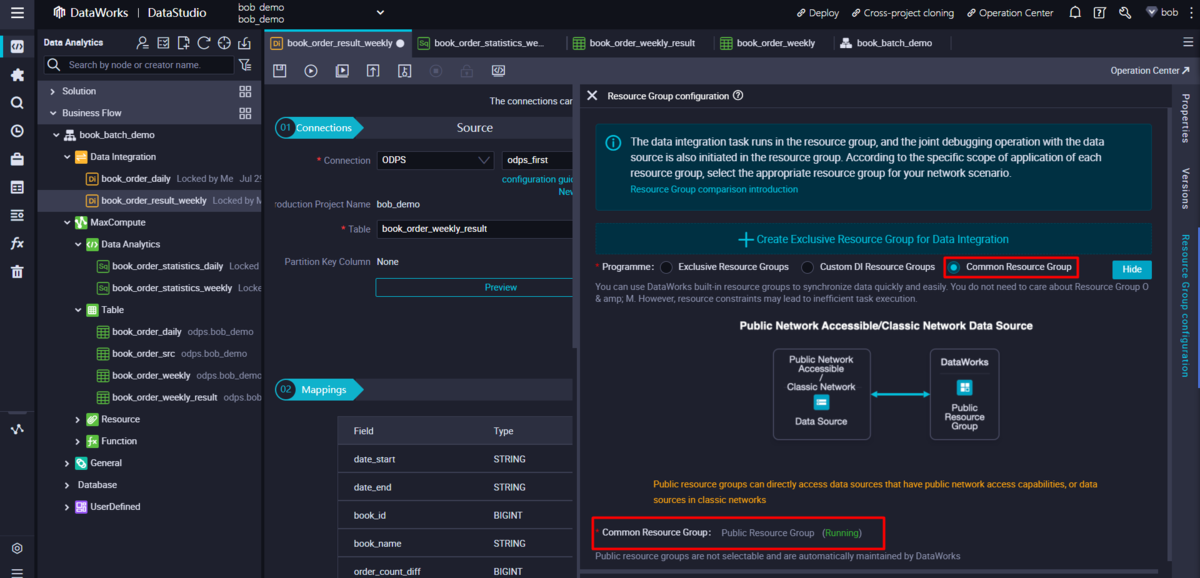Open the list settings sidebar icon
The height and width of the screenshot is (578, 1200).
pos(17,215)
